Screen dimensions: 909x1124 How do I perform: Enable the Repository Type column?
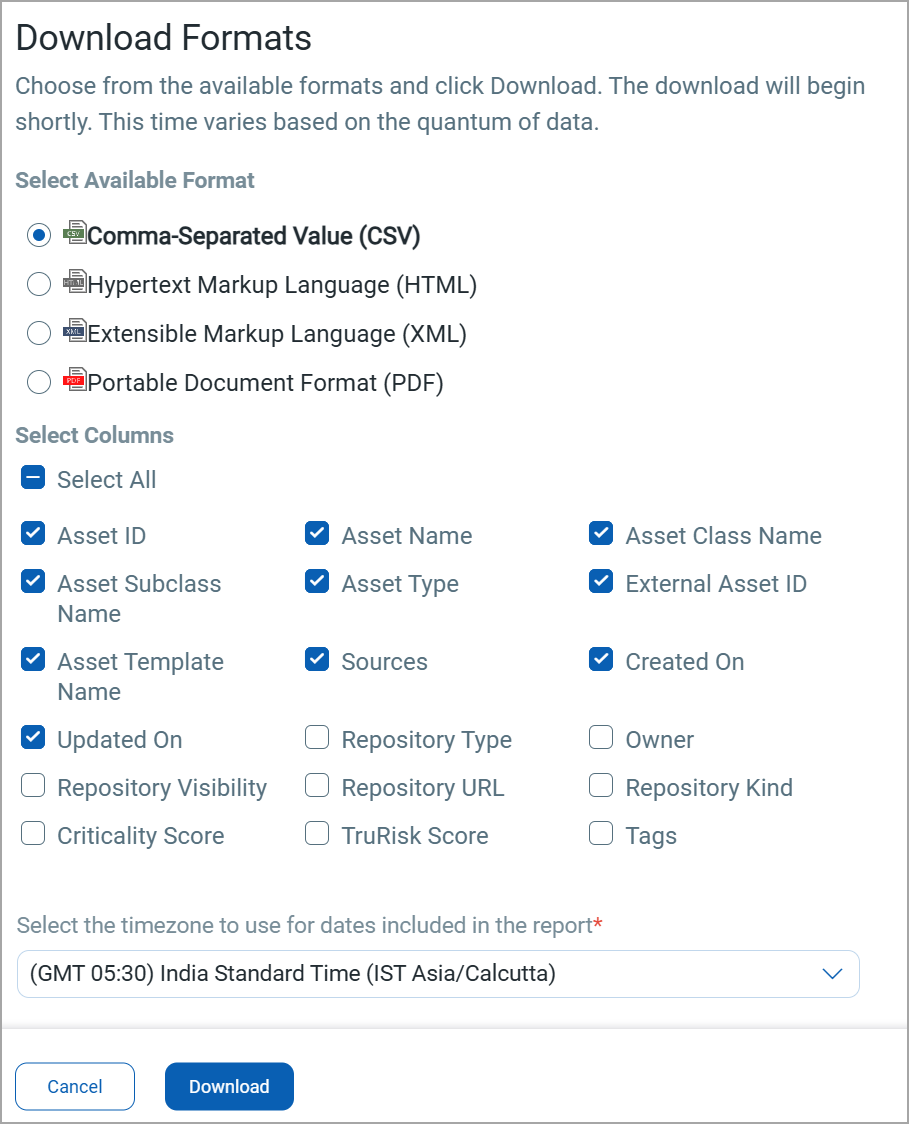317,738
